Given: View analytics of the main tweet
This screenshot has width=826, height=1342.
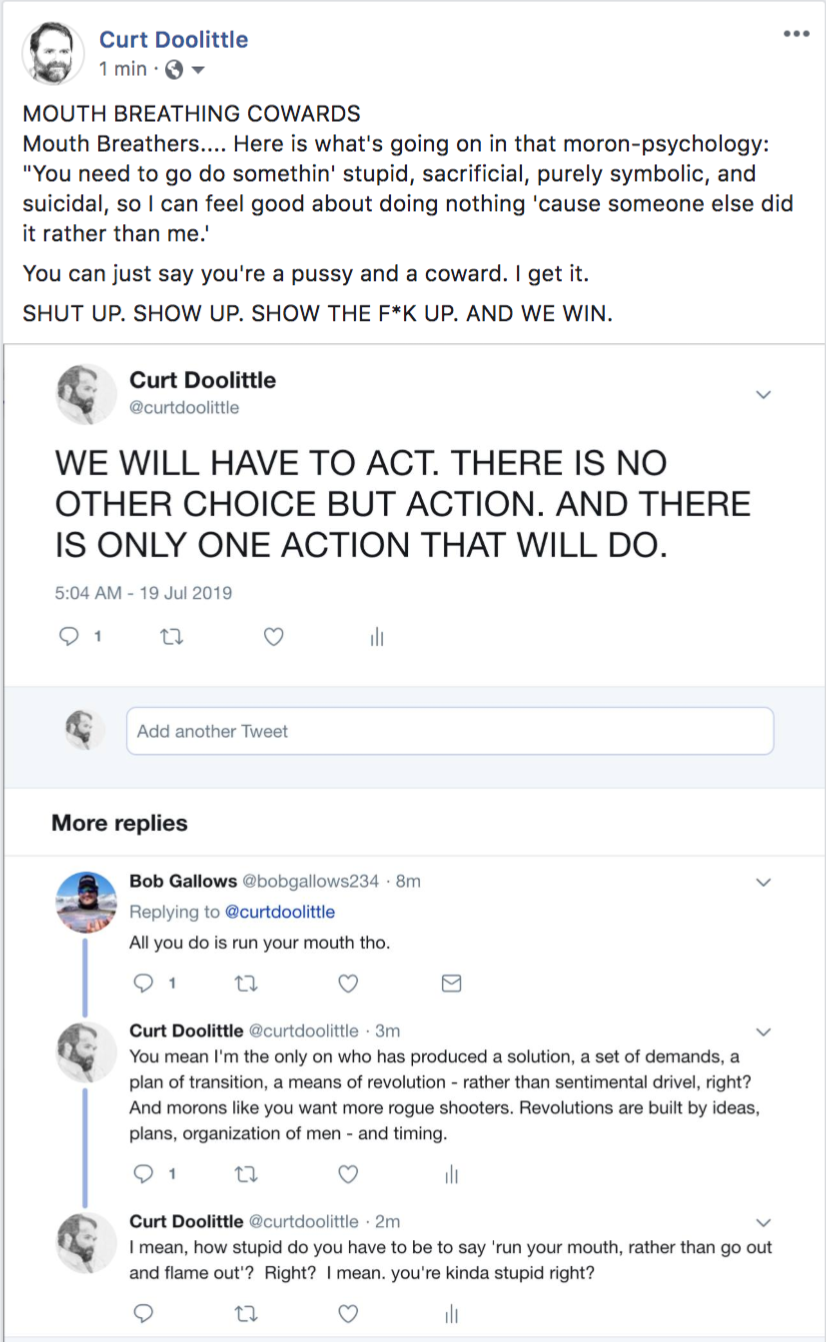Looking at the screenshot, I should [x=377, y=637].
